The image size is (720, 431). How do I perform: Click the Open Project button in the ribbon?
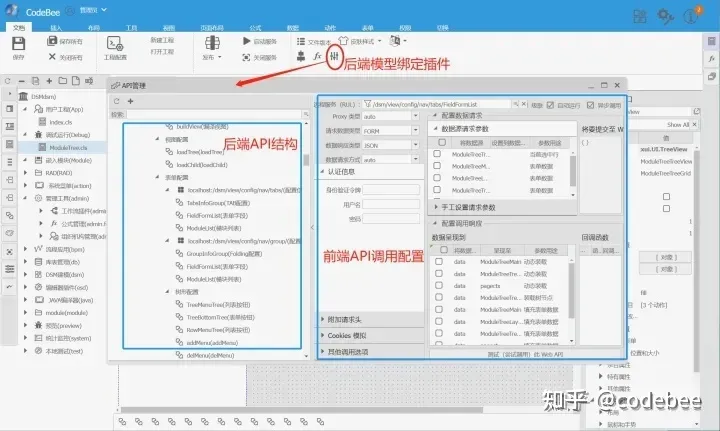pyautogui.click(x=162, y=51)
